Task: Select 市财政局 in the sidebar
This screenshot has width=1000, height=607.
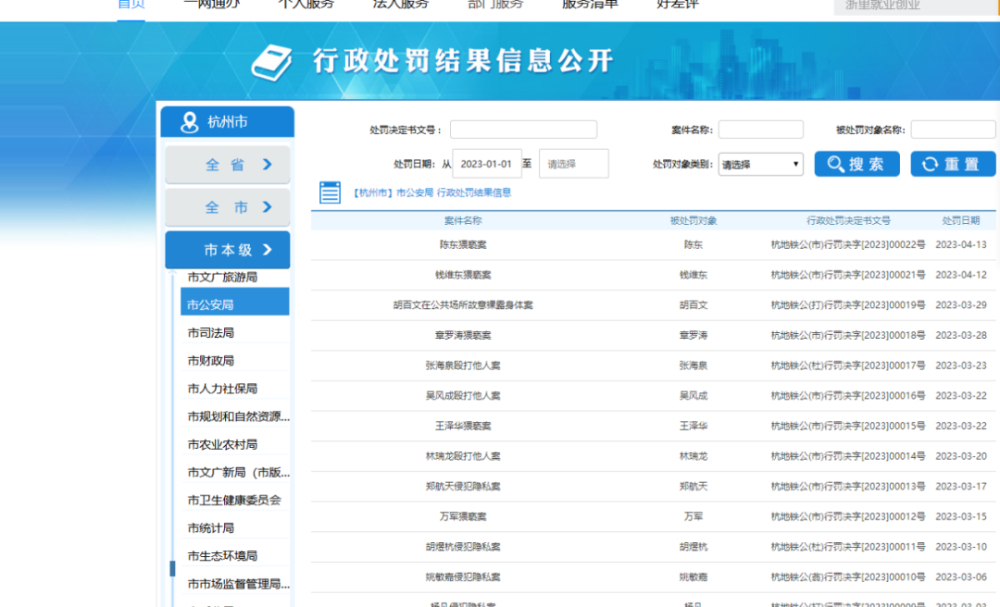Action: click(211, 361)
